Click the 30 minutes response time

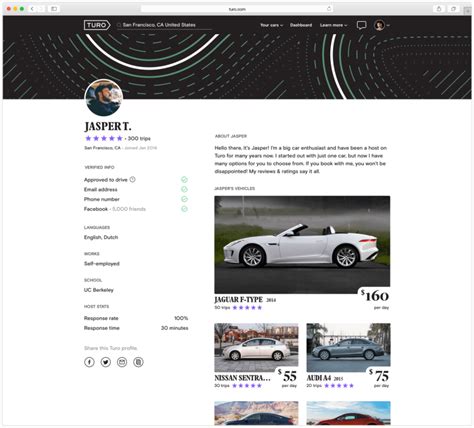(x=175, y=328)
